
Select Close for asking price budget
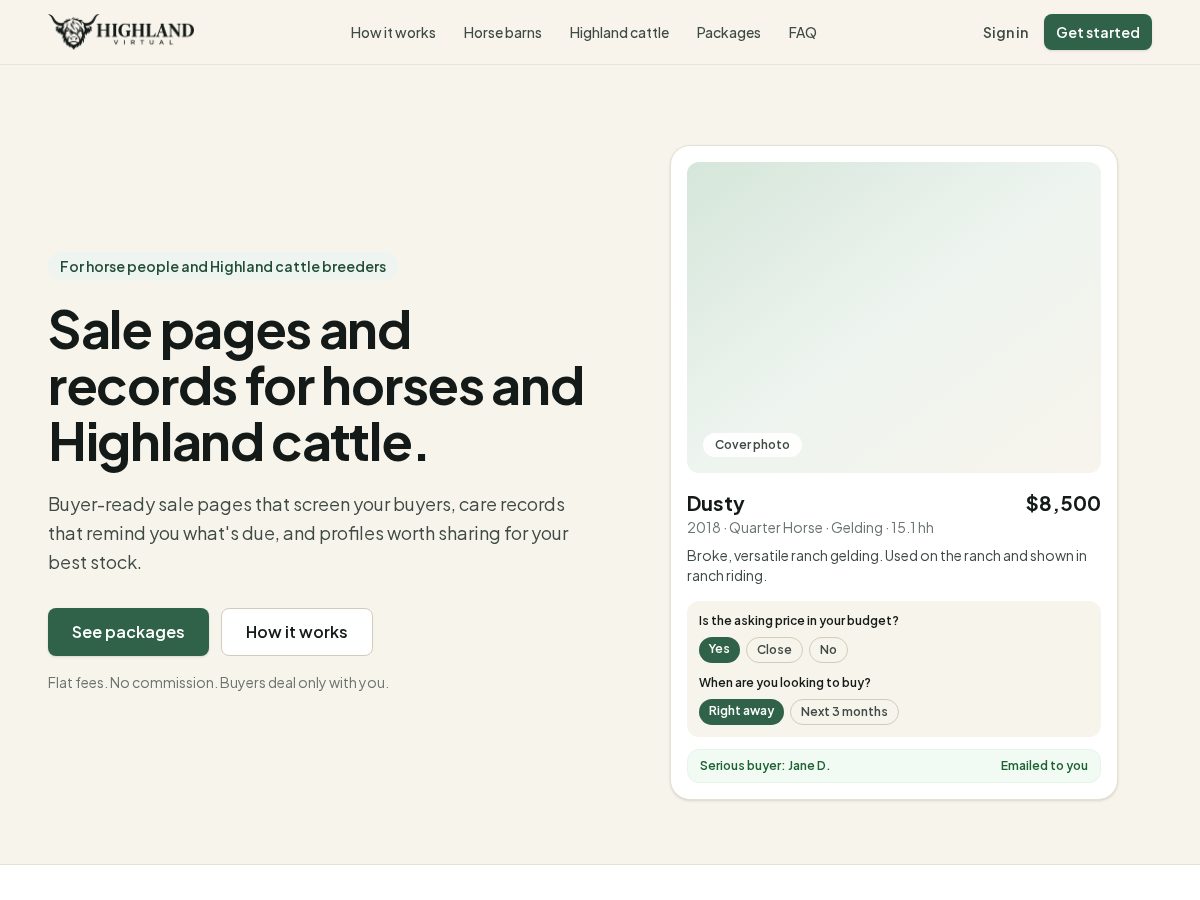pos(774,650)
